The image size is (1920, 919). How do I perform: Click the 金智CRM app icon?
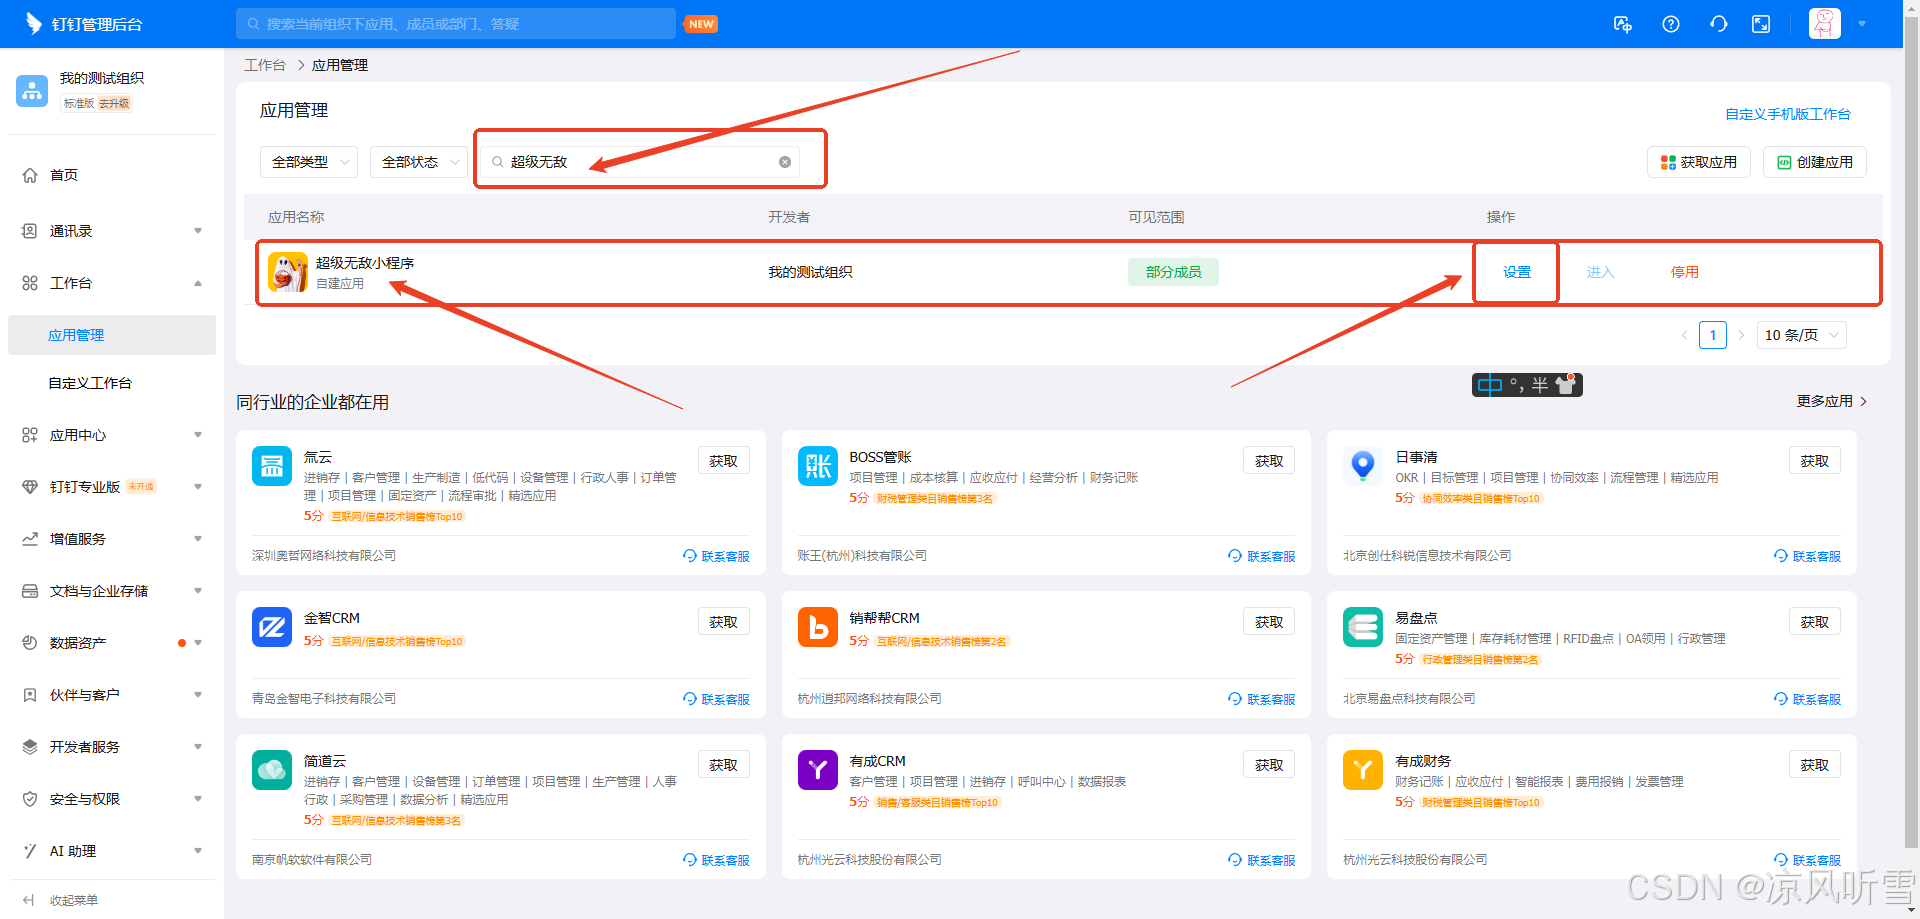[x=272, y=627]
